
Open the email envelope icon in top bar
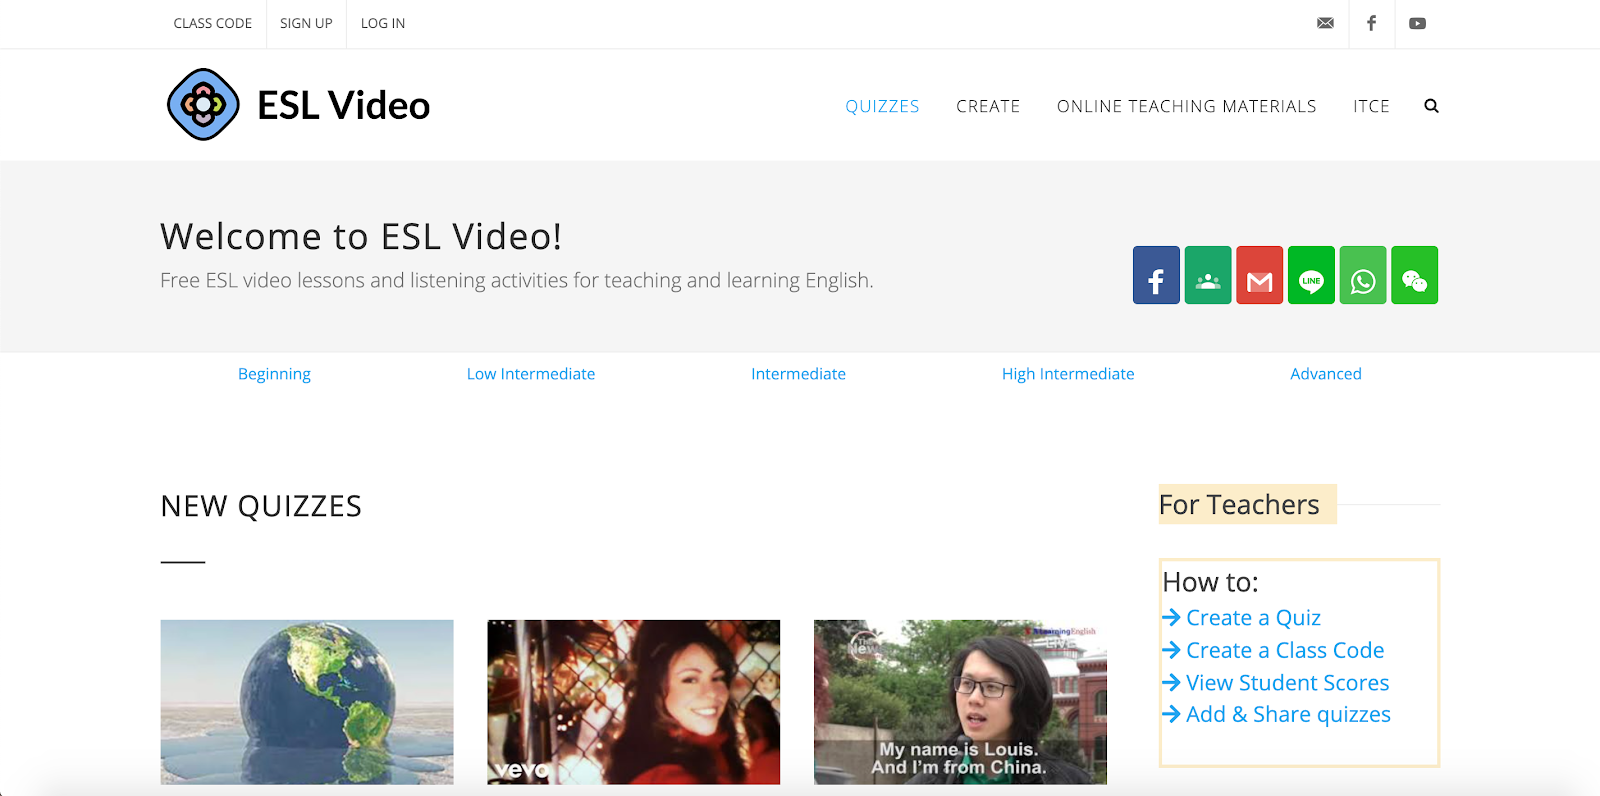[1325, 23]
